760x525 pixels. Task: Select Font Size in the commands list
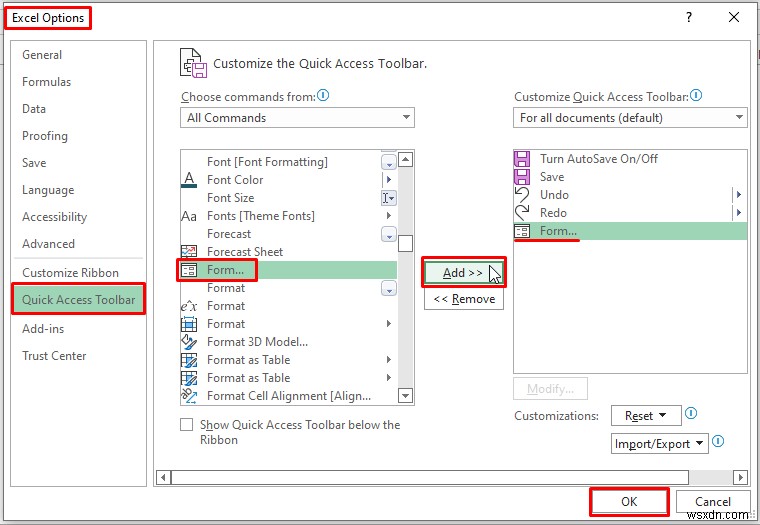(288, 198)
